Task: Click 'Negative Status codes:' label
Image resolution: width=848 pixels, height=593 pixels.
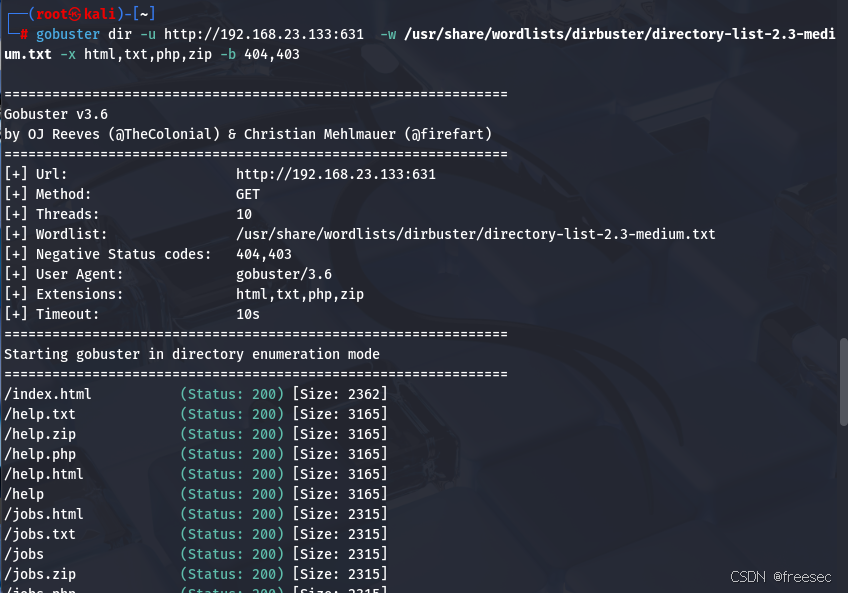Action: point(123,254)
